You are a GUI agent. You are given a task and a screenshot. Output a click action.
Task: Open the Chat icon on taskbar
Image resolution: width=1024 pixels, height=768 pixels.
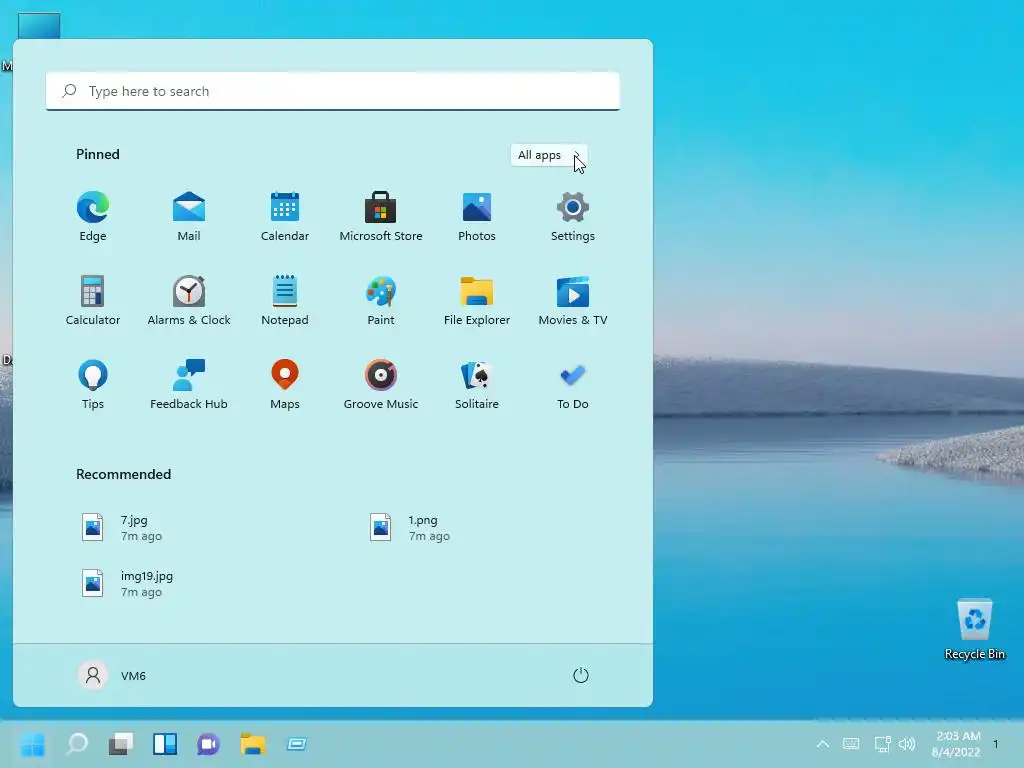pos(208,744)
